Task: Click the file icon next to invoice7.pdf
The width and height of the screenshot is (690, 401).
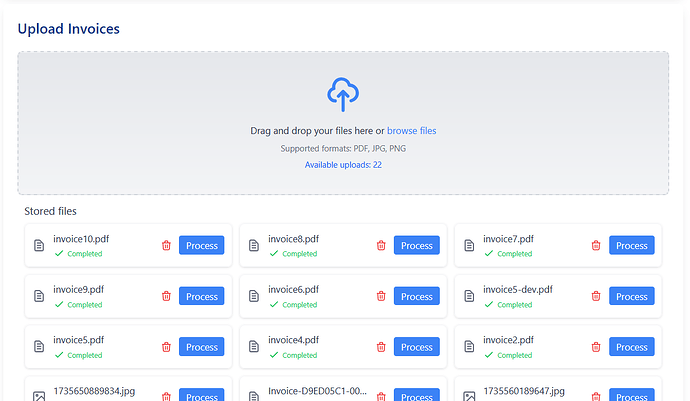Action: tap(469, 245)
